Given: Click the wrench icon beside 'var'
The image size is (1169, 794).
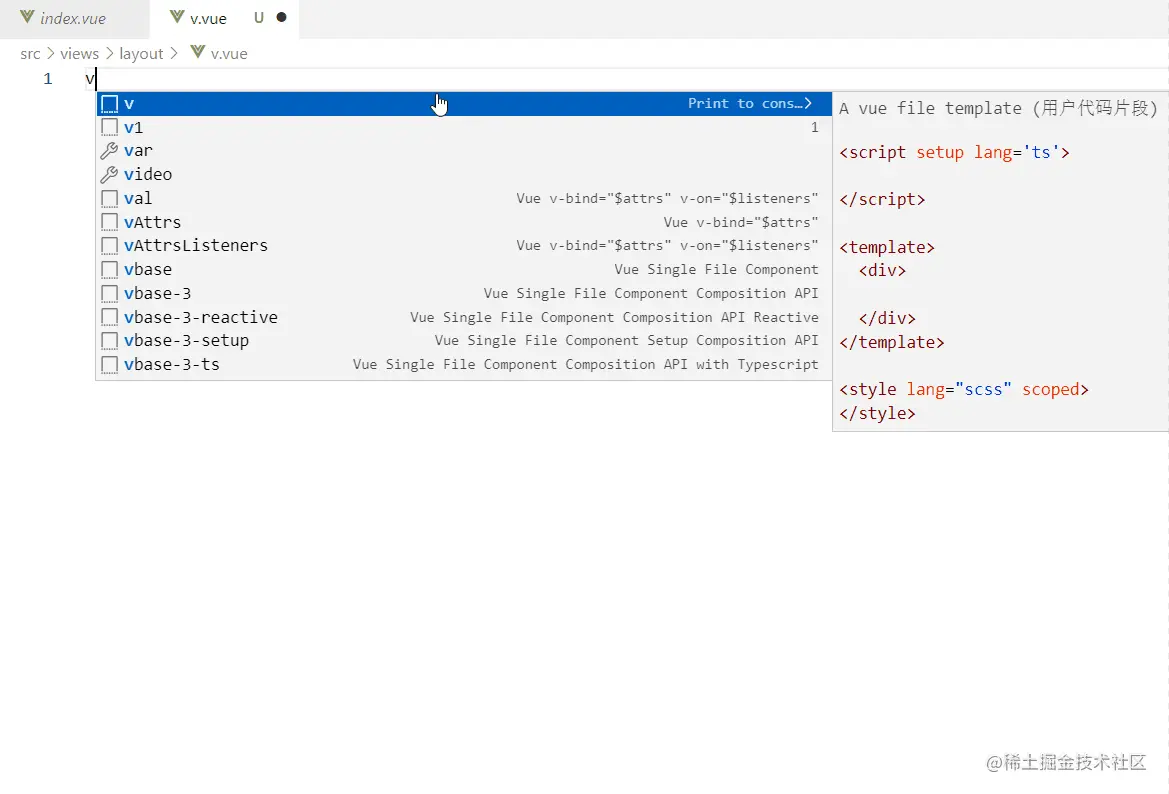Looking at the screenshot, I should (x=110, y=151).
